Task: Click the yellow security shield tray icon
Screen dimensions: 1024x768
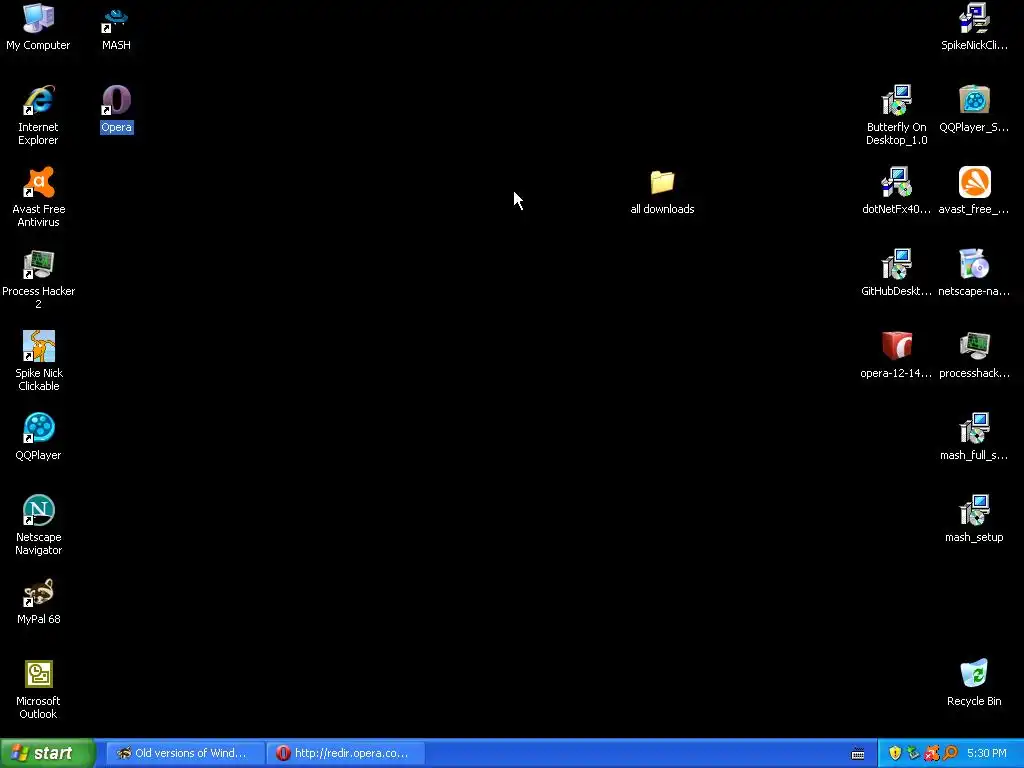Action: click(x=895, y=753)
